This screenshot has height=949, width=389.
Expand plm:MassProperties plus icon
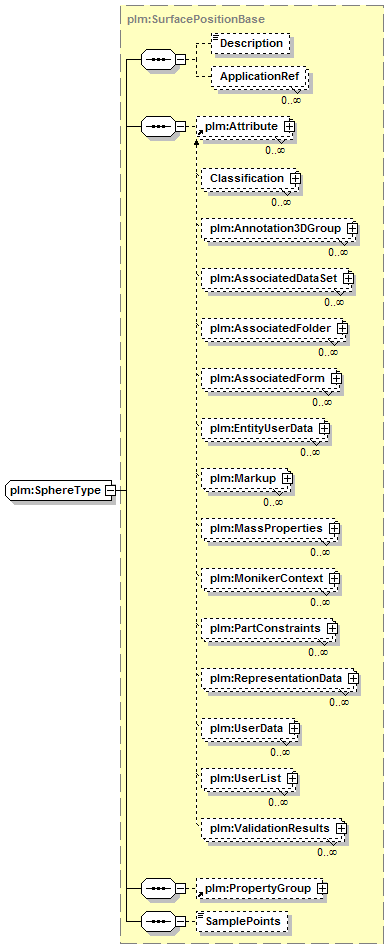[334, 528]
